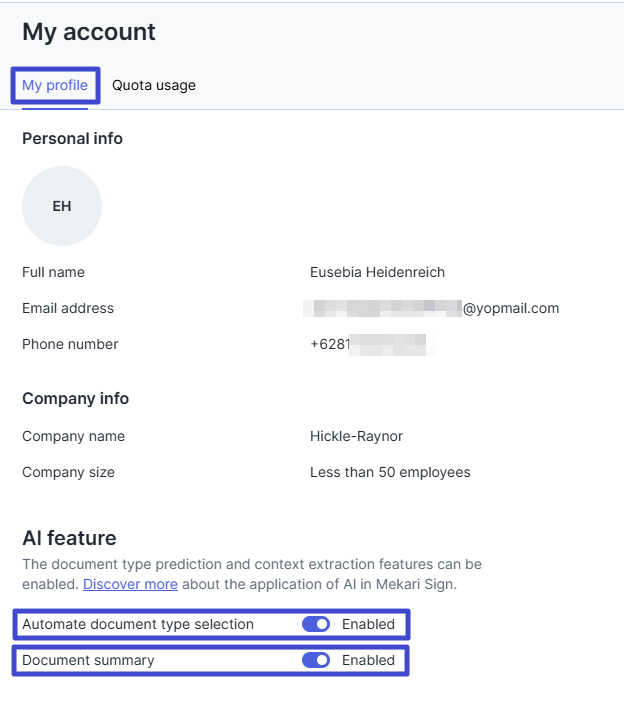This screenshot has height=710, width=624.
Task: Click the Hickle-Raynor company name
Action: (x=356, y=436)
